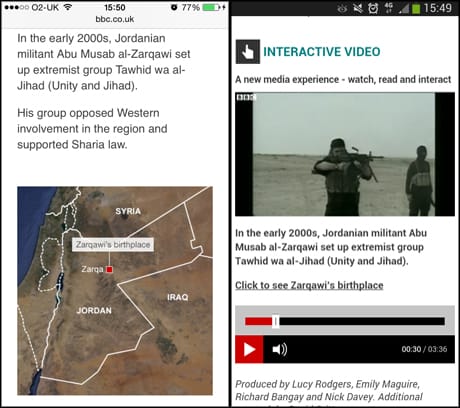Tap the green Android battery icon

(416, 8)
